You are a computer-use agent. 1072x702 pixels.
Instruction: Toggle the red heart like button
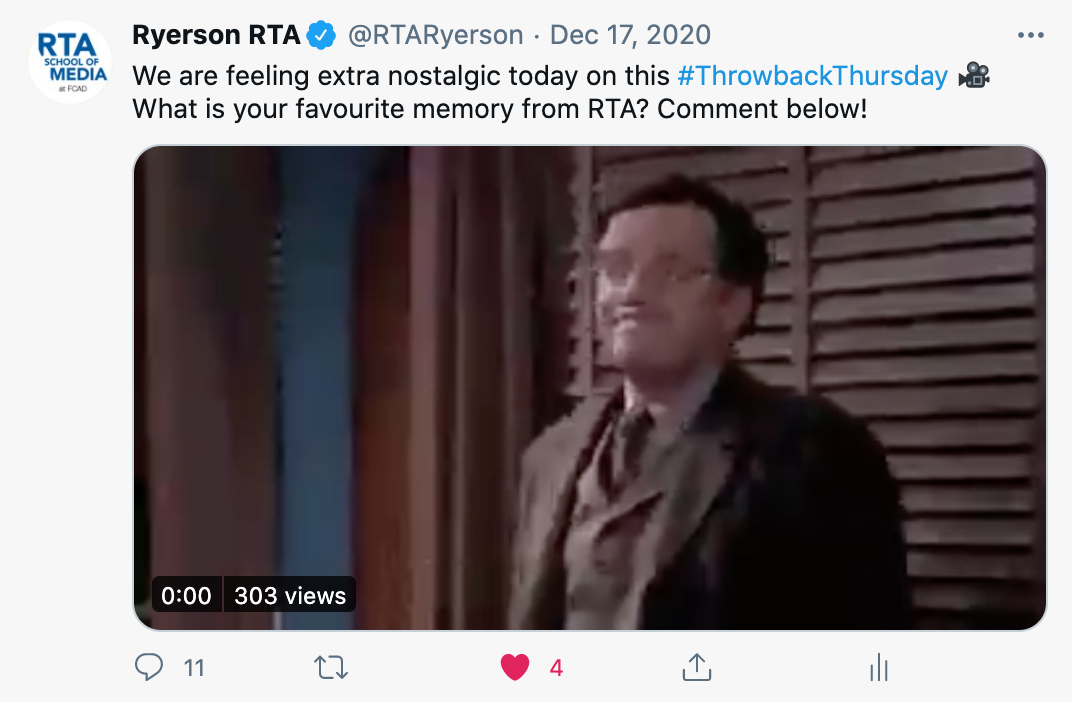coord(515,667)
